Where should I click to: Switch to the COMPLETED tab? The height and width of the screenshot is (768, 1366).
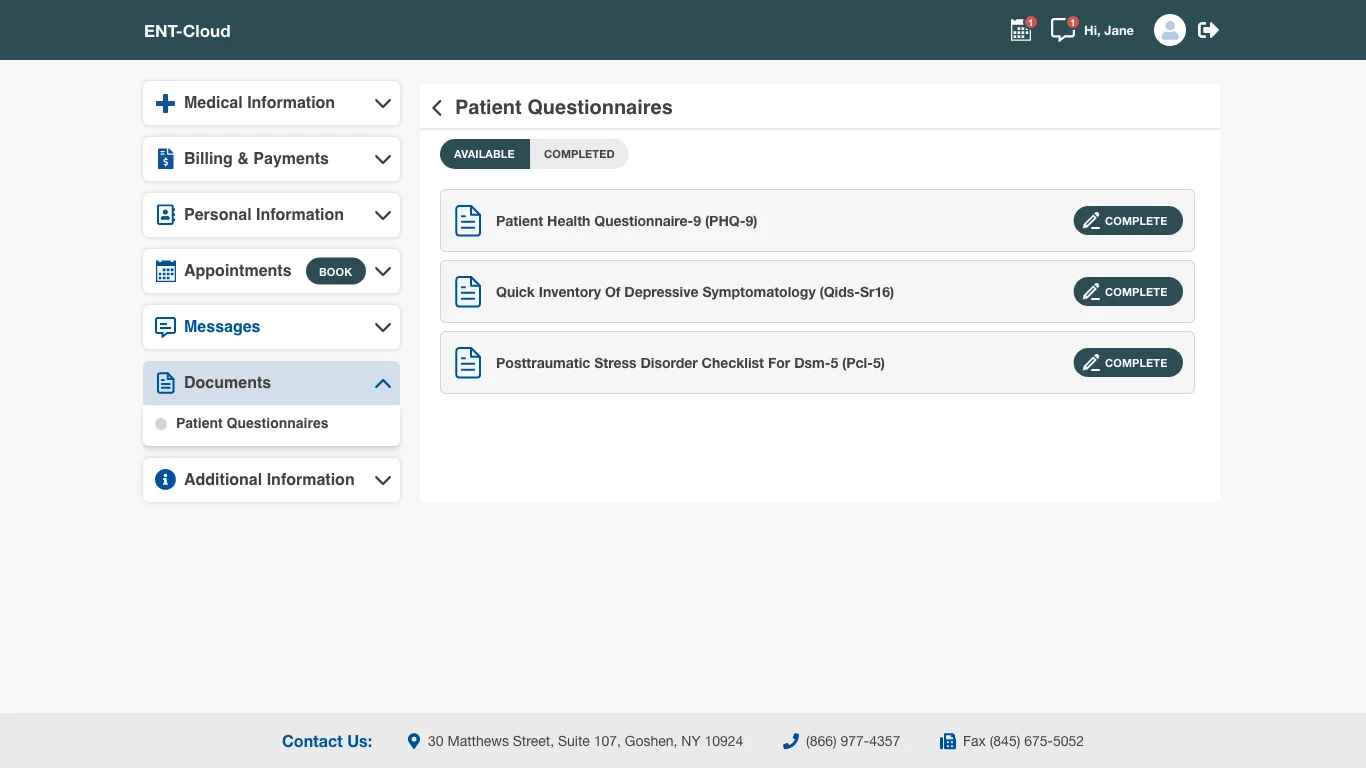pyautogui.click(x=579, y=154)
